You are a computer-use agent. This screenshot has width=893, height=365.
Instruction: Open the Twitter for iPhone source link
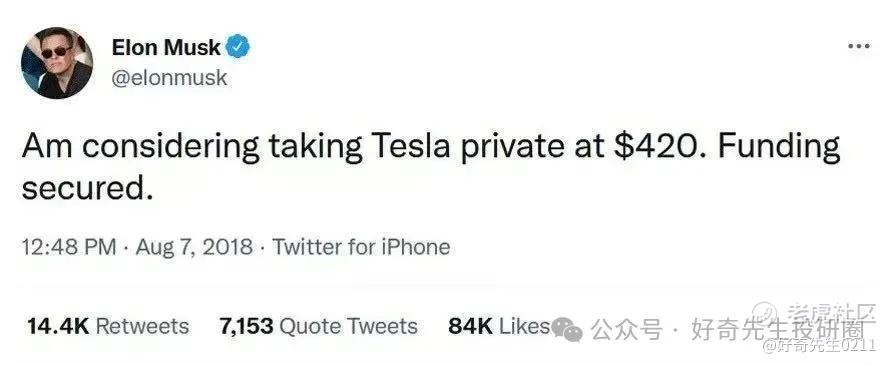[x=361, y=247]
